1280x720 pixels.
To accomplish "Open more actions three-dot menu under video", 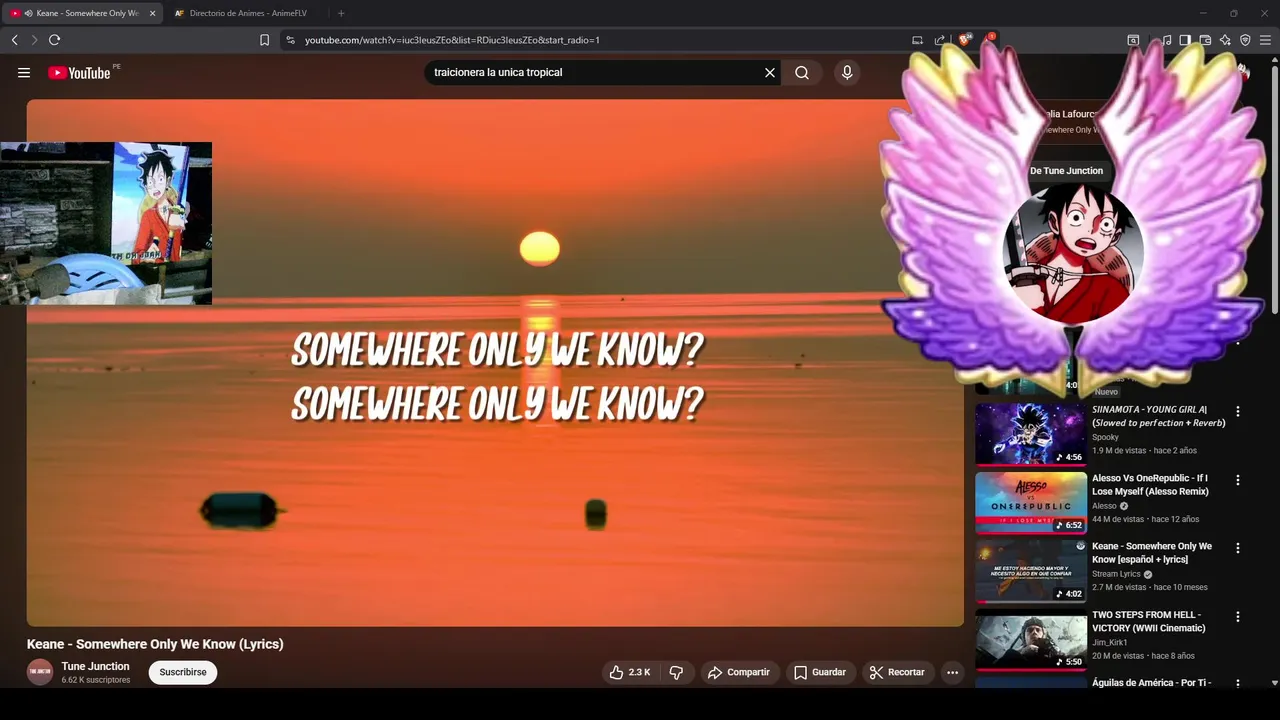I will (x=952, y=672).
